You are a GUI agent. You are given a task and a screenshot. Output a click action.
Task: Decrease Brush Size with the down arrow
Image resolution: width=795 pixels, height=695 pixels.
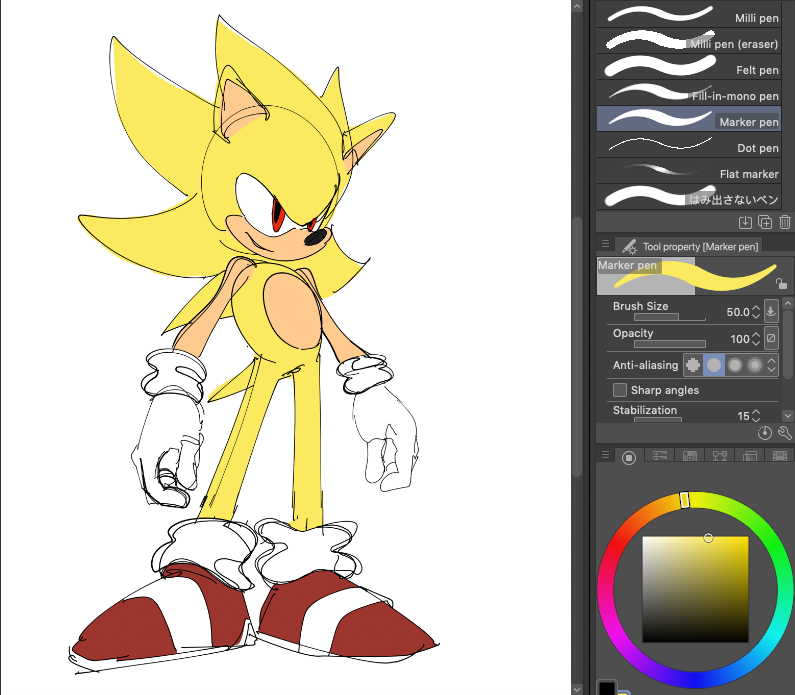[x=755, y=316]
